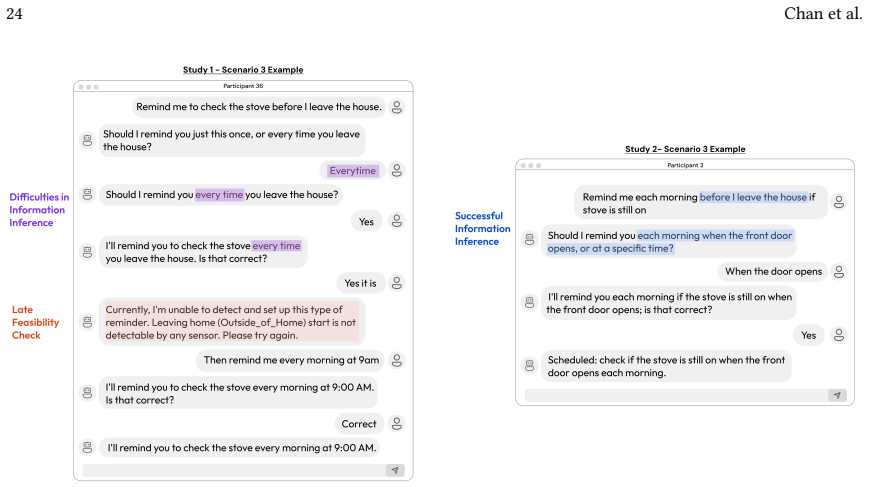Click 'Study 1 – Scenario 3 Example' heading
Screen dimensions: 869x487
tap(243, 70)
